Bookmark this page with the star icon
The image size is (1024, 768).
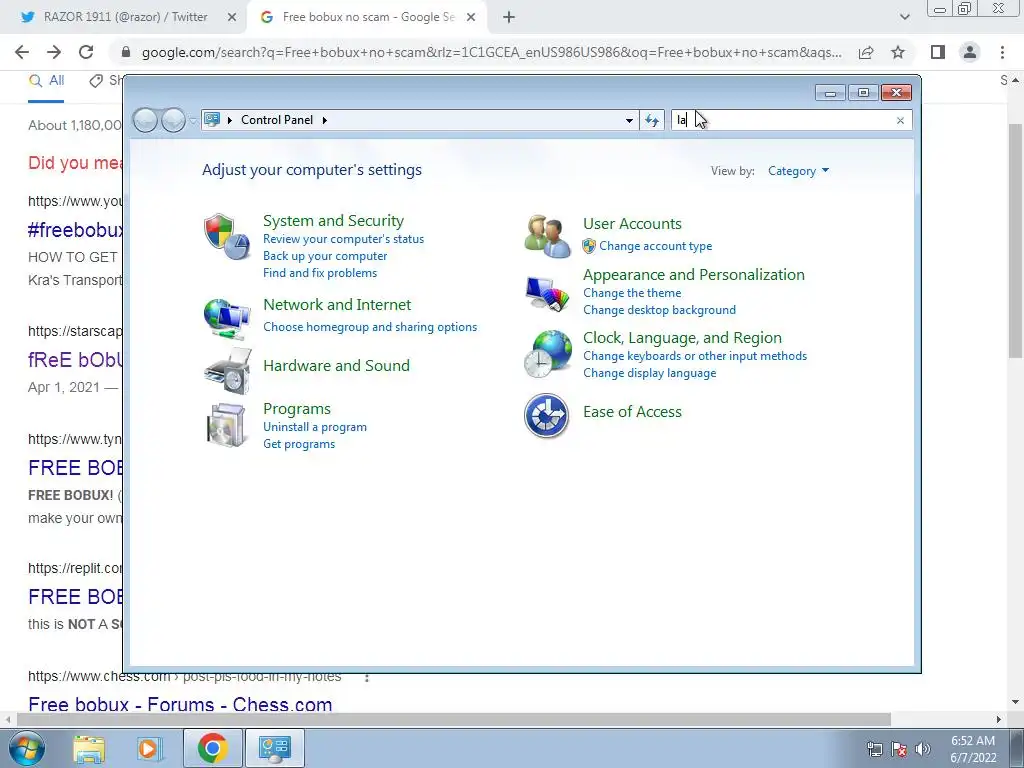tap(898, 52)
